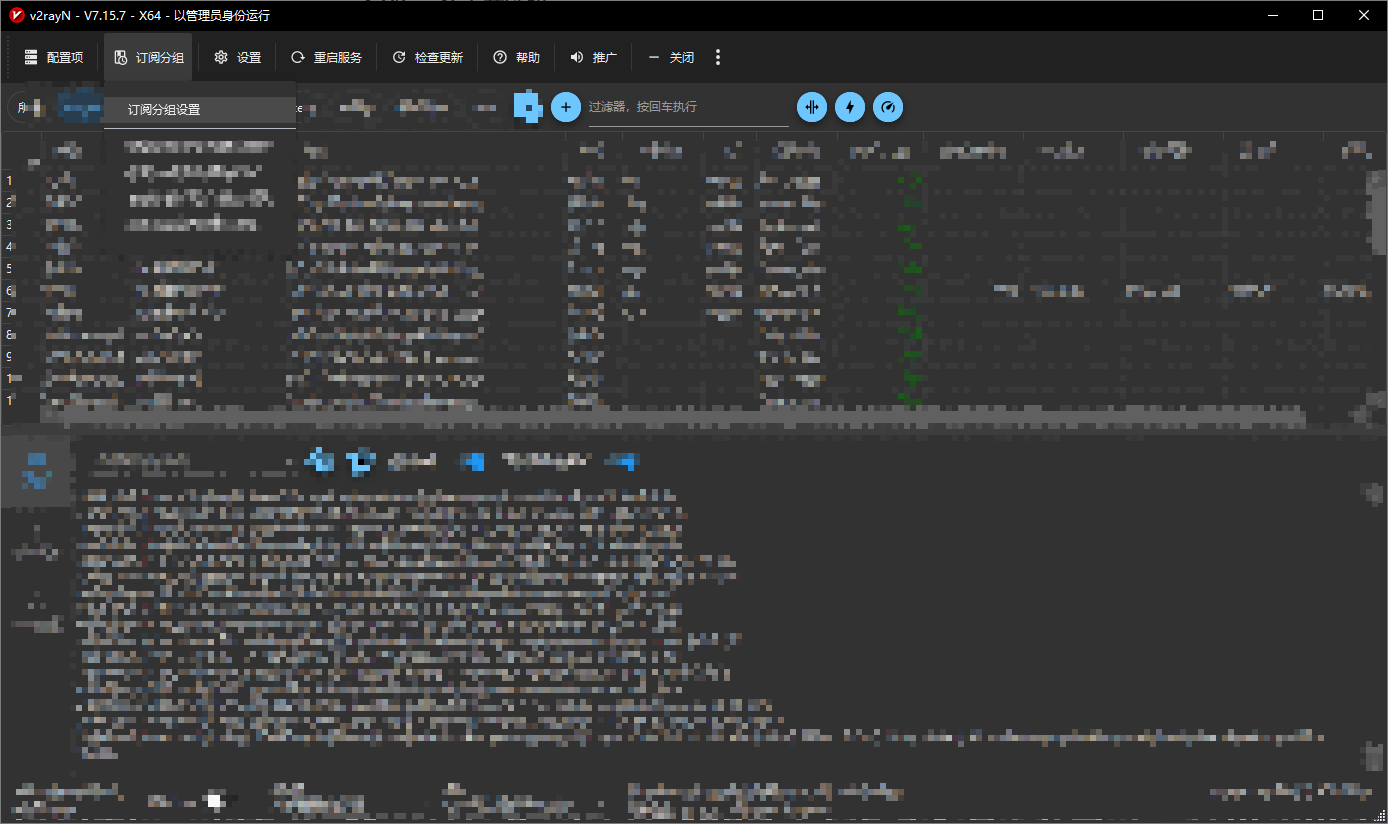
Task: Click the 重启服务 restart icon
Action: click(x=298, y=58)
